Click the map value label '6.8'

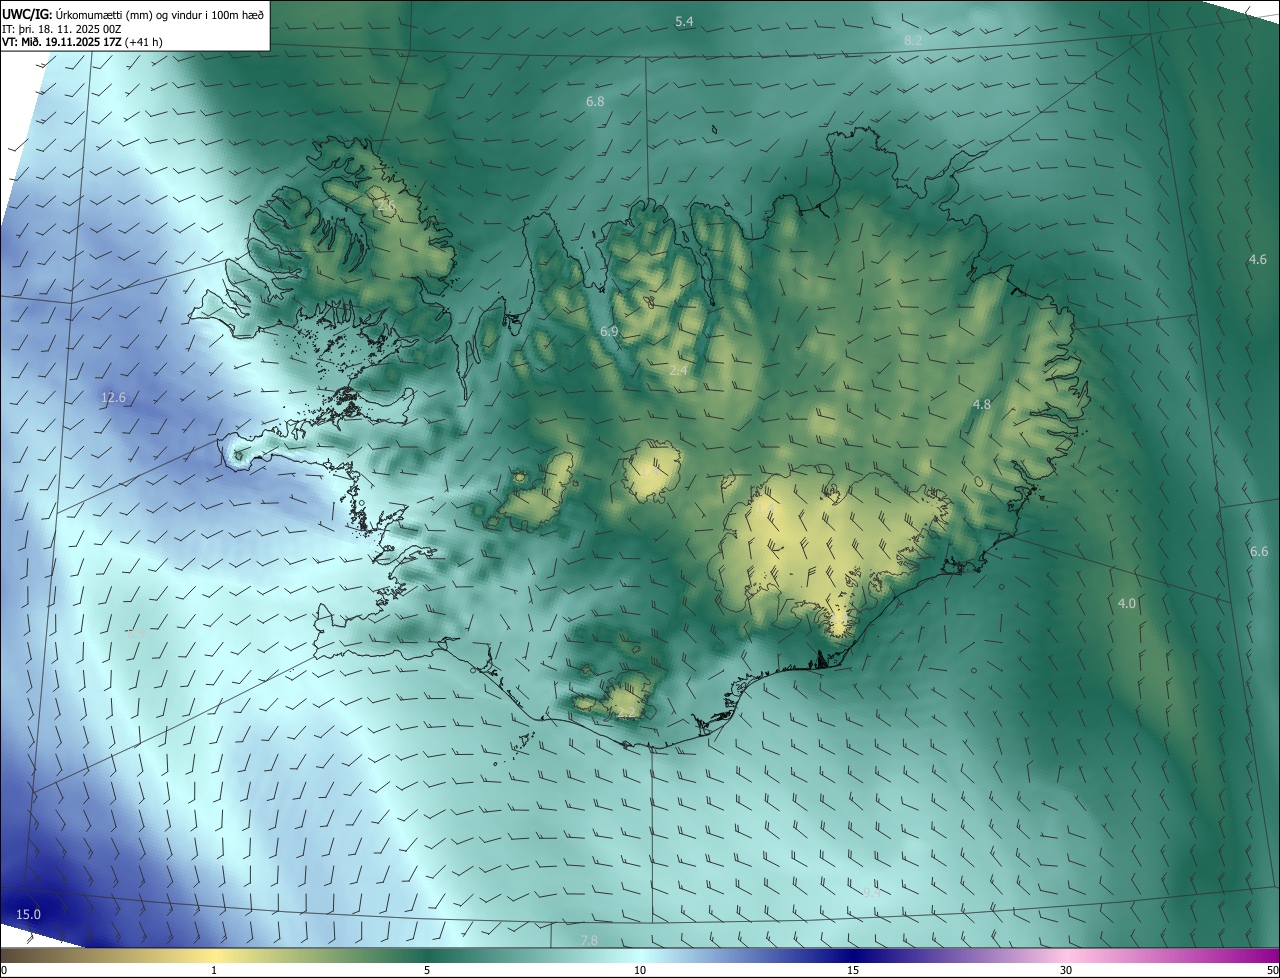coord(595,102)
